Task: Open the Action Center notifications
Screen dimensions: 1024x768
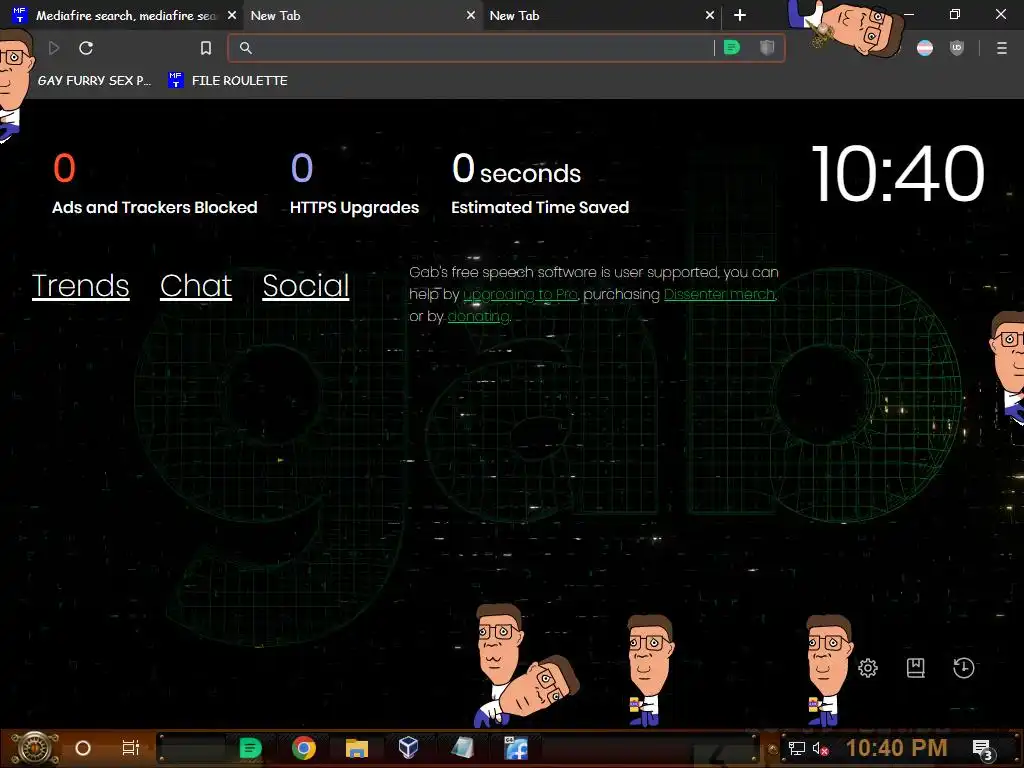Action: click(983, 749)
